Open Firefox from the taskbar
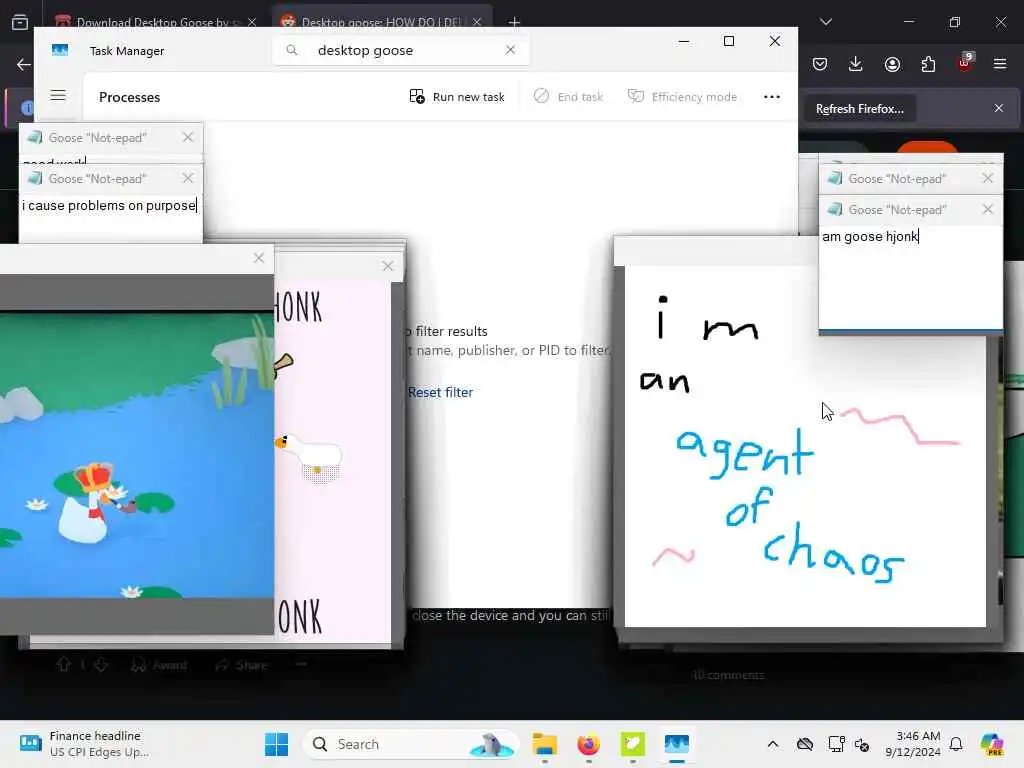This screenshot has width=1024, height=768. coord(588,744)
